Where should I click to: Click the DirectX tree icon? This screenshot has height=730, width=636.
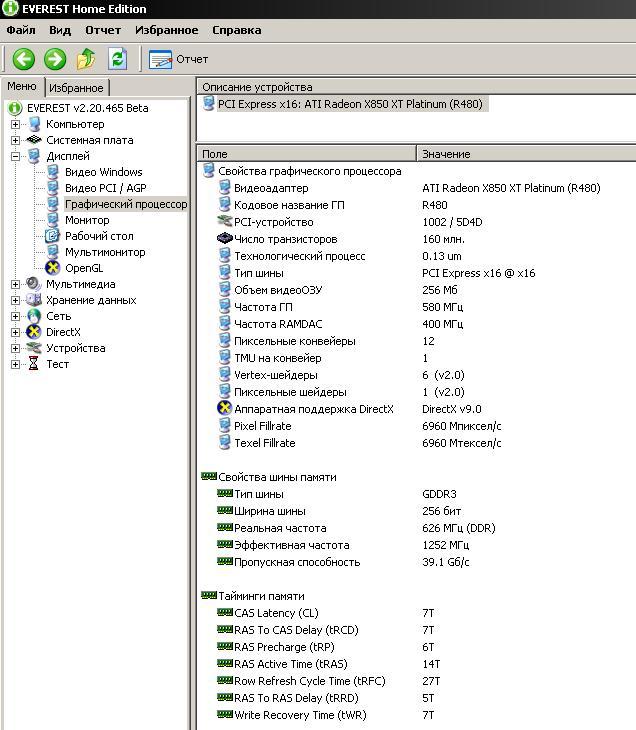(x=34, y=332)
